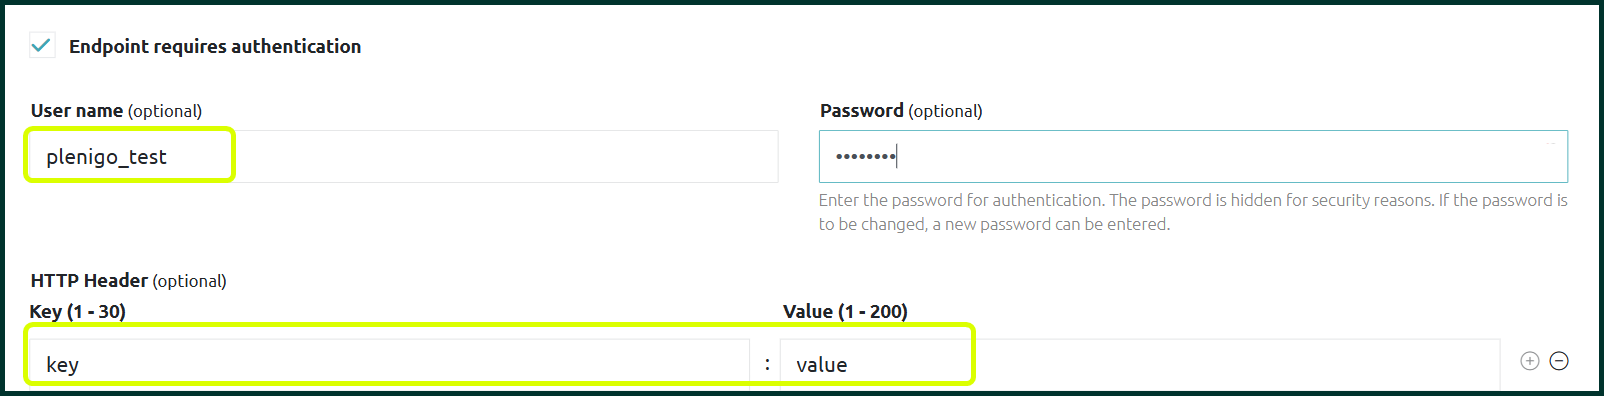Click the word 'key' in the Key field
This screenshot has width=1604, height=396.
(x=62, y=365)
